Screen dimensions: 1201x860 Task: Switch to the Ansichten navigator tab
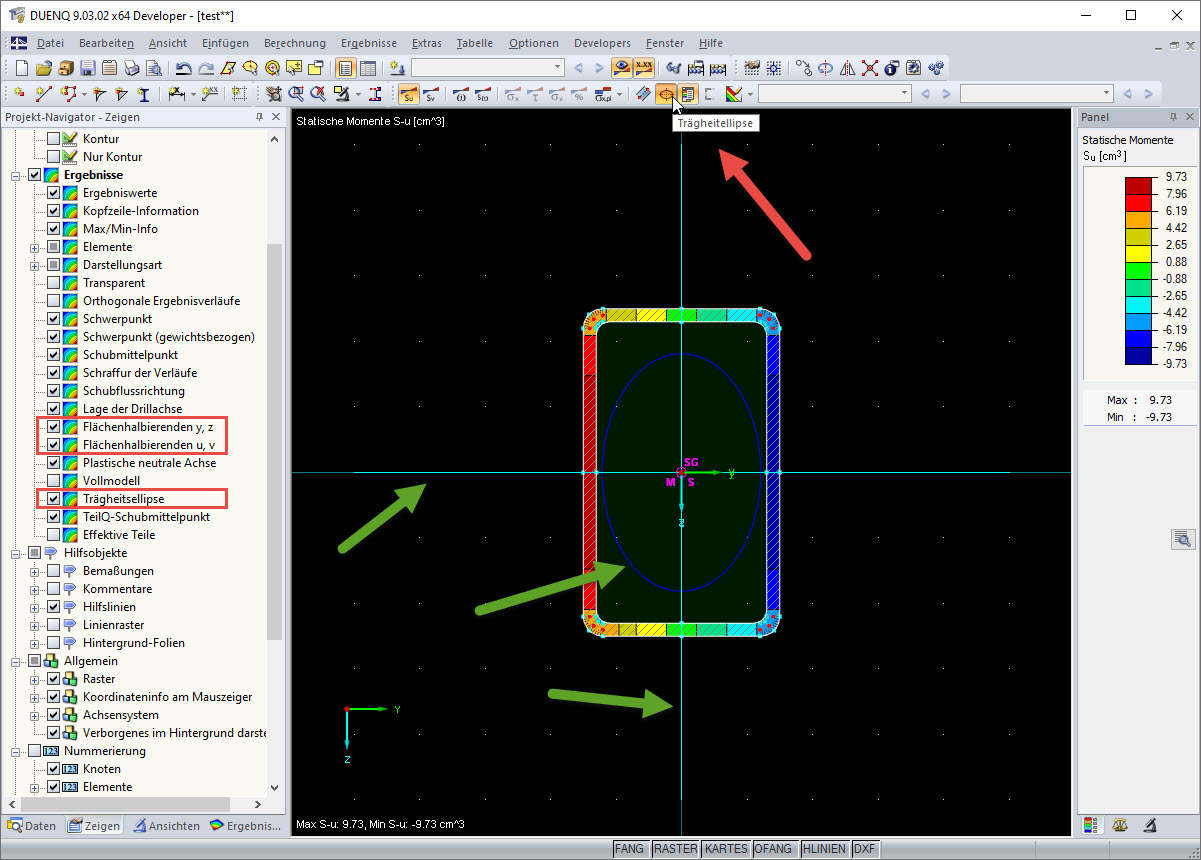[x=167, y=826]
